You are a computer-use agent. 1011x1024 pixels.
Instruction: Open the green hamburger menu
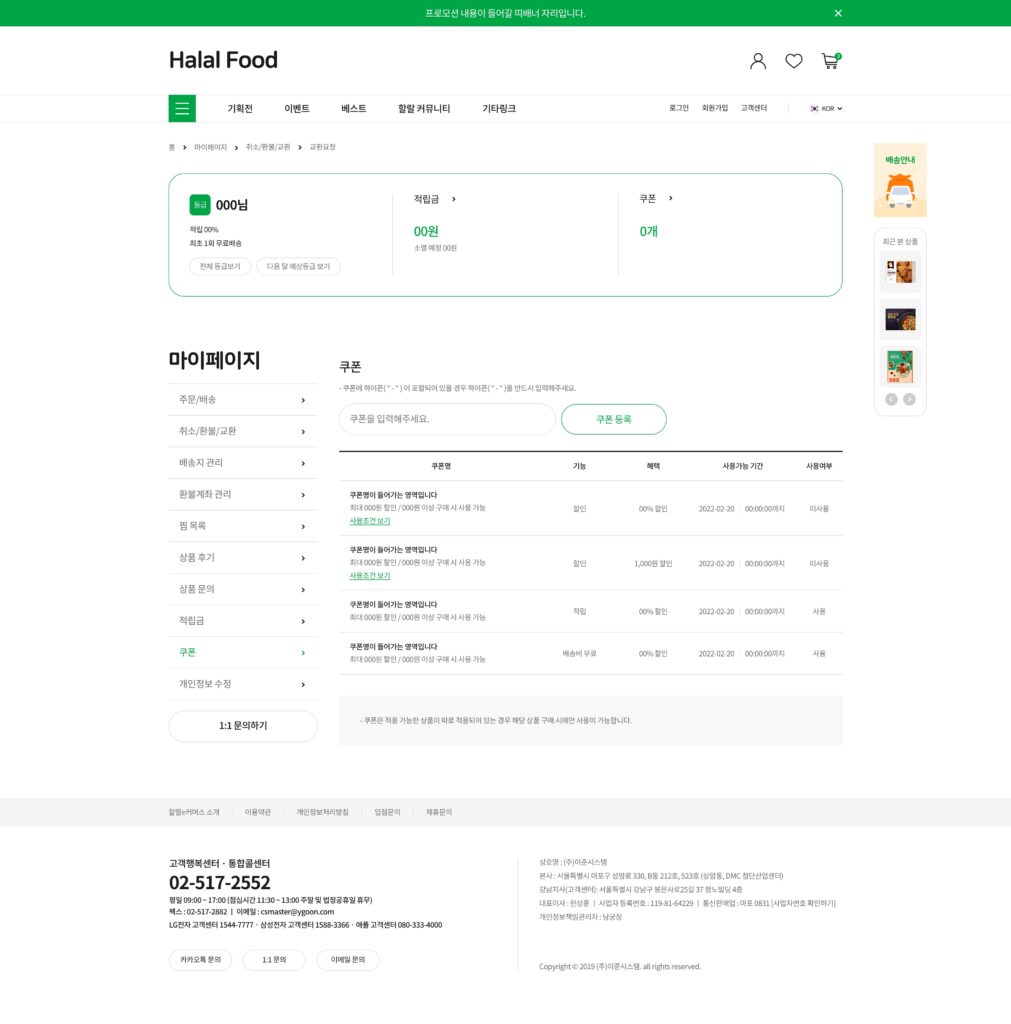coord(182,109)
